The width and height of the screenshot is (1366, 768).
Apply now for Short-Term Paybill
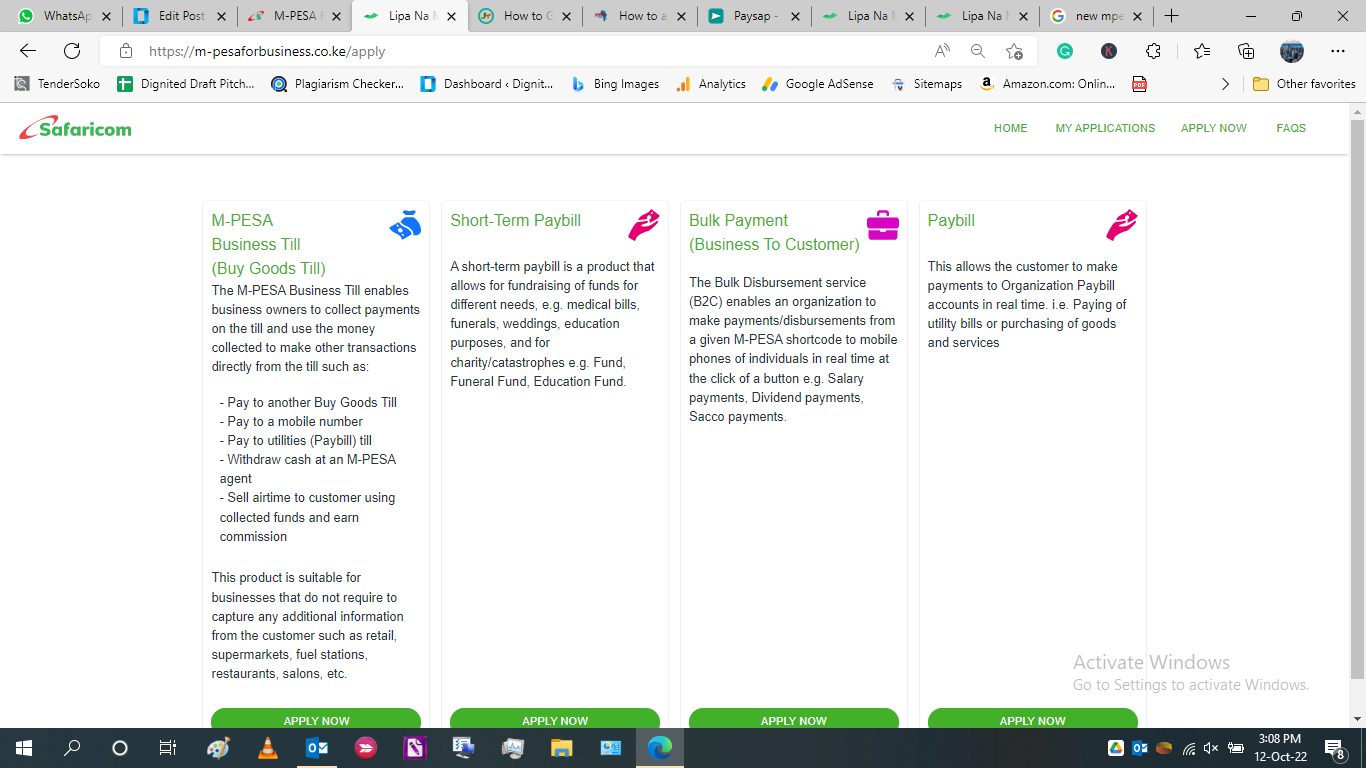555,718
